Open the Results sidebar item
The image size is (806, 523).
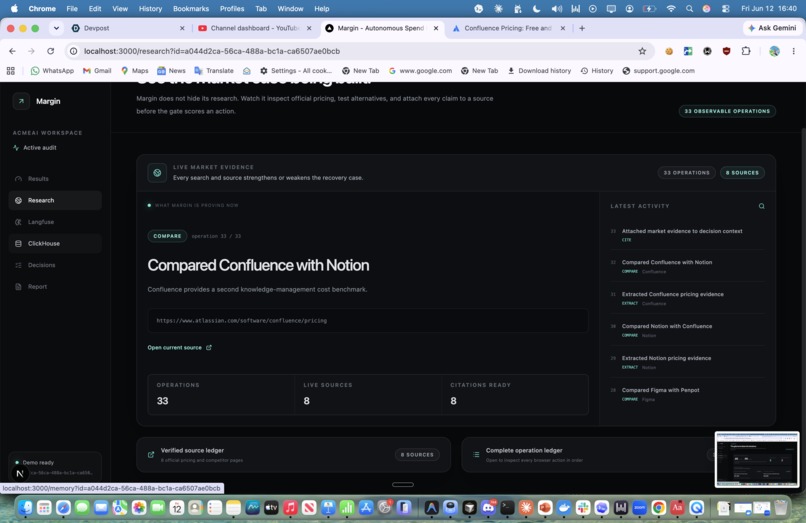click(55, 179)
